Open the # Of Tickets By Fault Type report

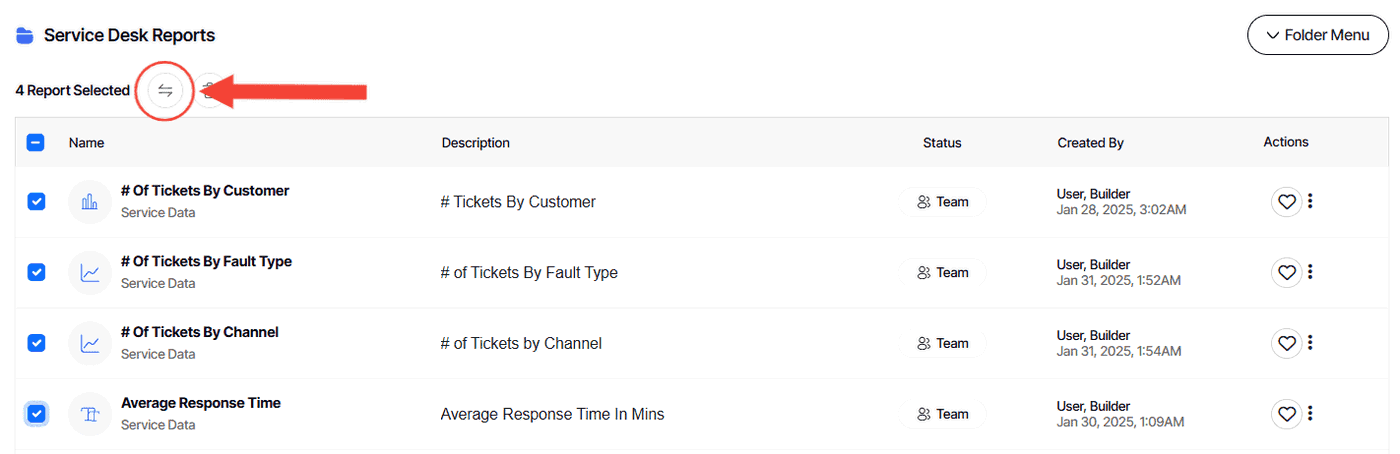pyautogui.click(x=206, y=261)
